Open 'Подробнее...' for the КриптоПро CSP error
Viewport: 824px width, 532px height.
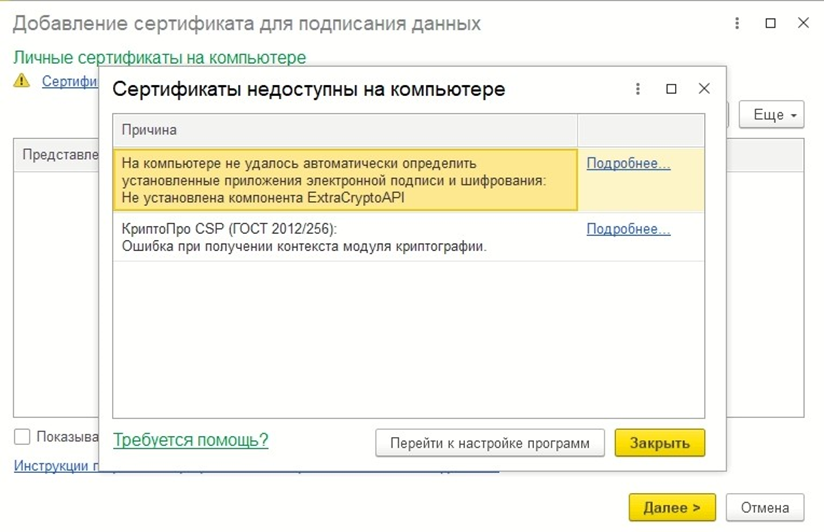coord(628,229)
